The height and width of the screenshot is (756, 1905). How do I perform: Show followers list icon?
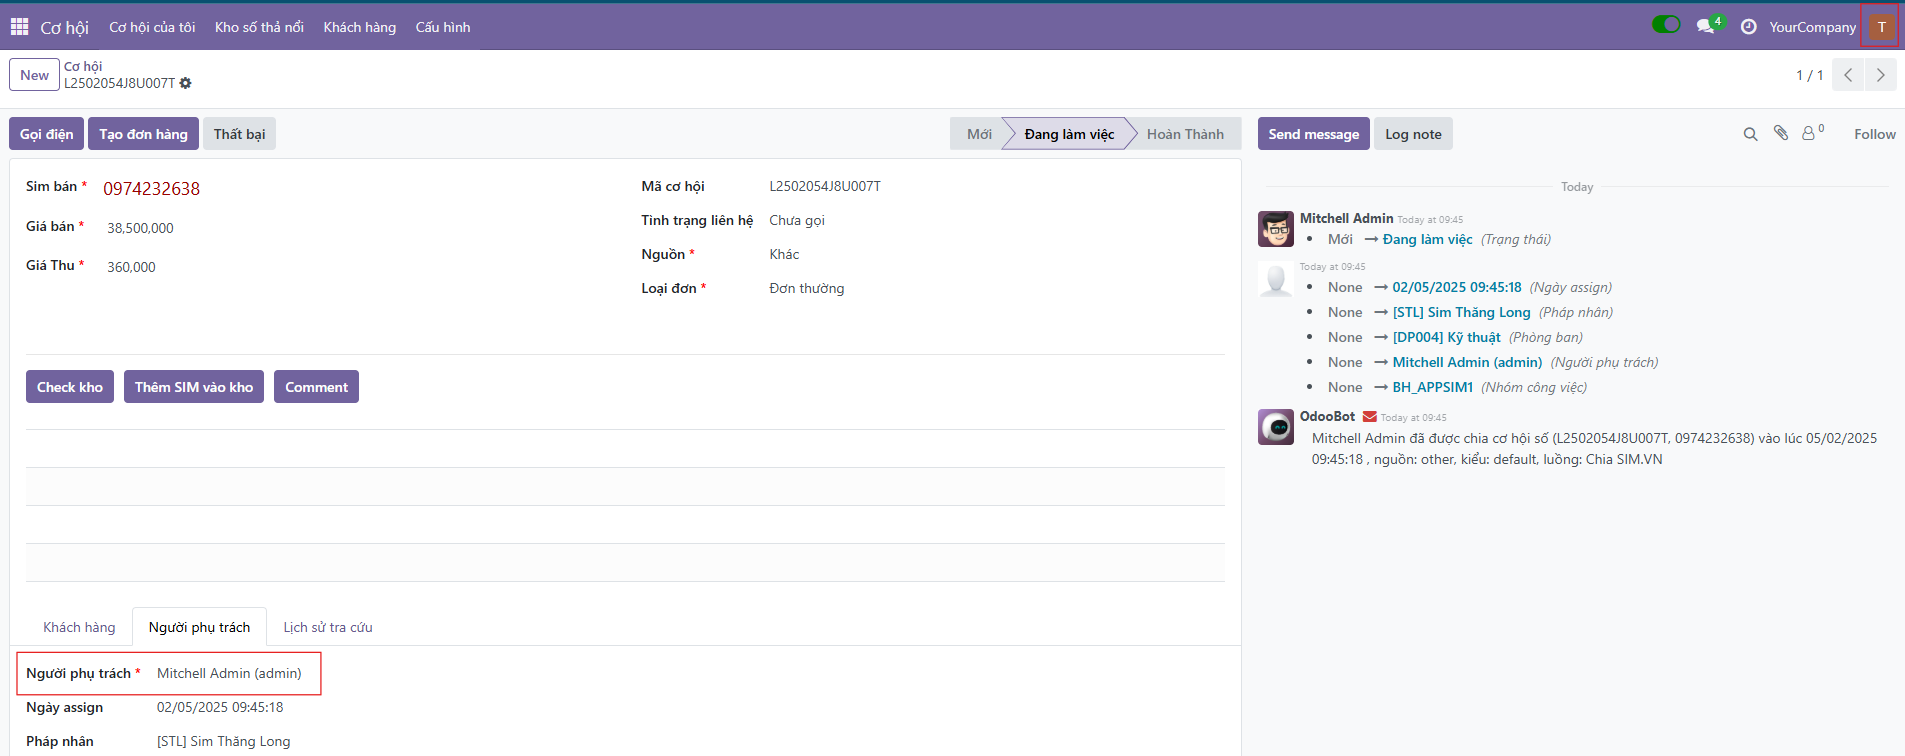pyautogui.click(x=1811, y=133)
